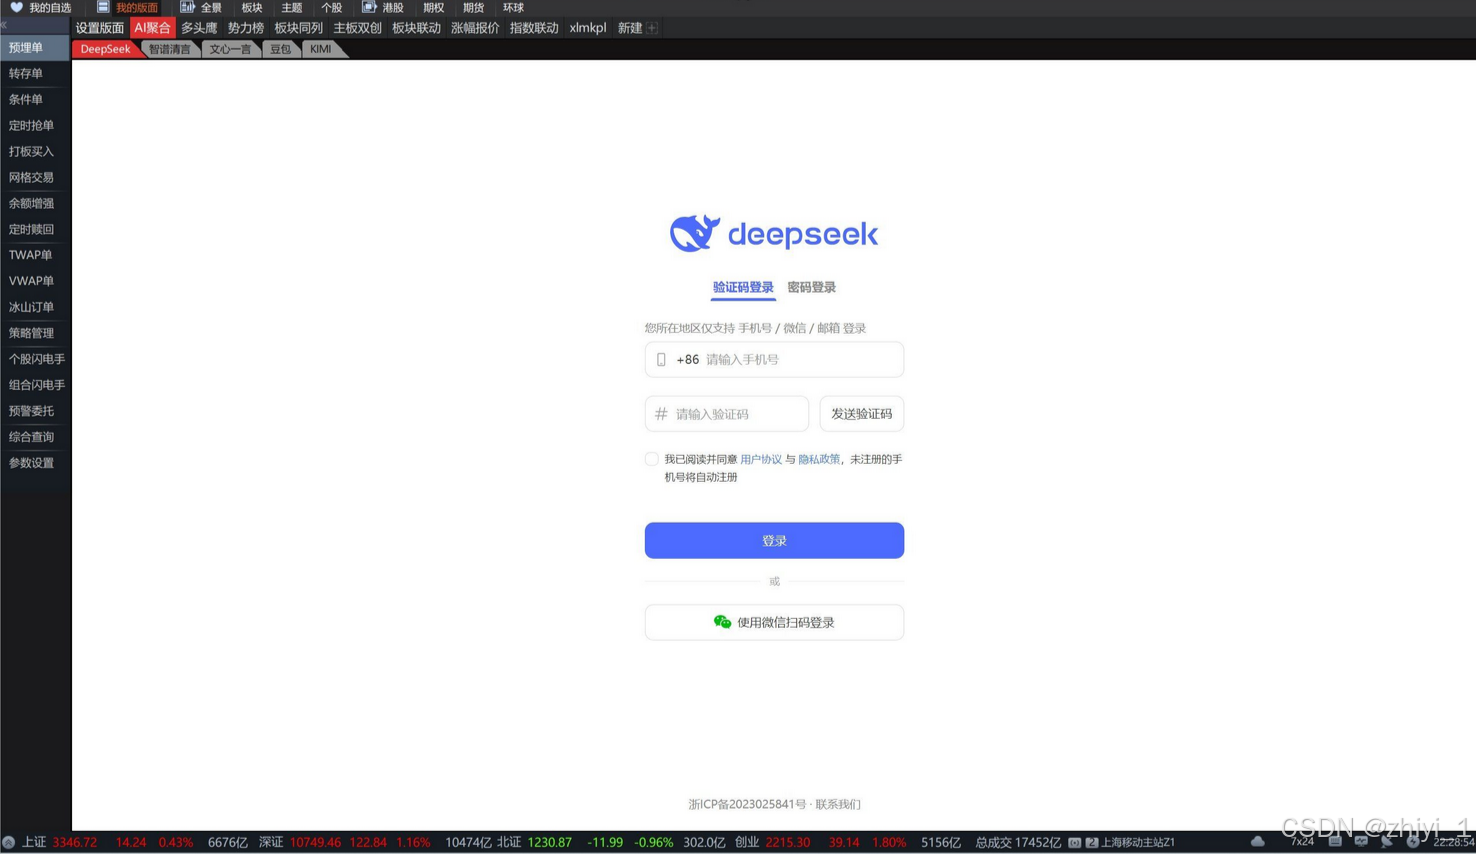This screenshot has width=1476, height=854.
Task: Click the number 2 icon in the status bar
Action: [1091, 843]
